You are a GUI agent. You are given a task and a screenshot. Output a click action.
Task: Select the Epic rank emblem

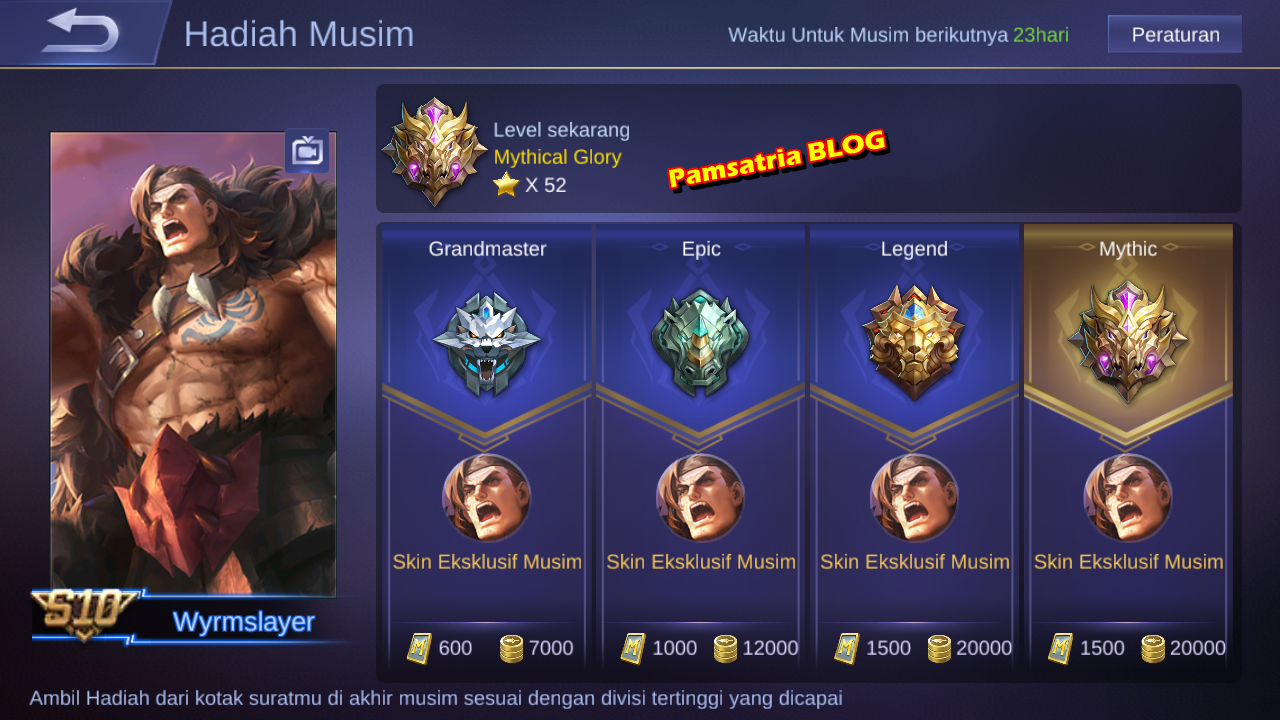pos(700,343)
